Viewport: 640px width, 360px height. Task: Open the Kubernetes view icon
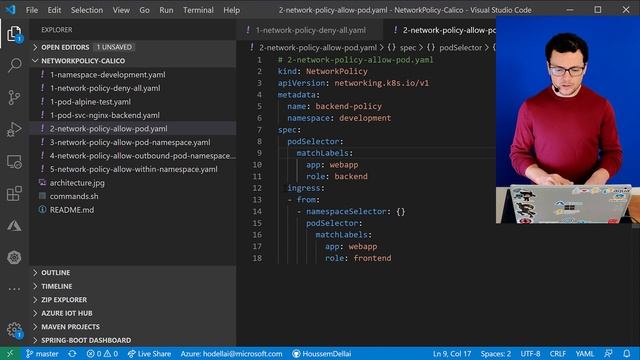(x=14, y=257)
